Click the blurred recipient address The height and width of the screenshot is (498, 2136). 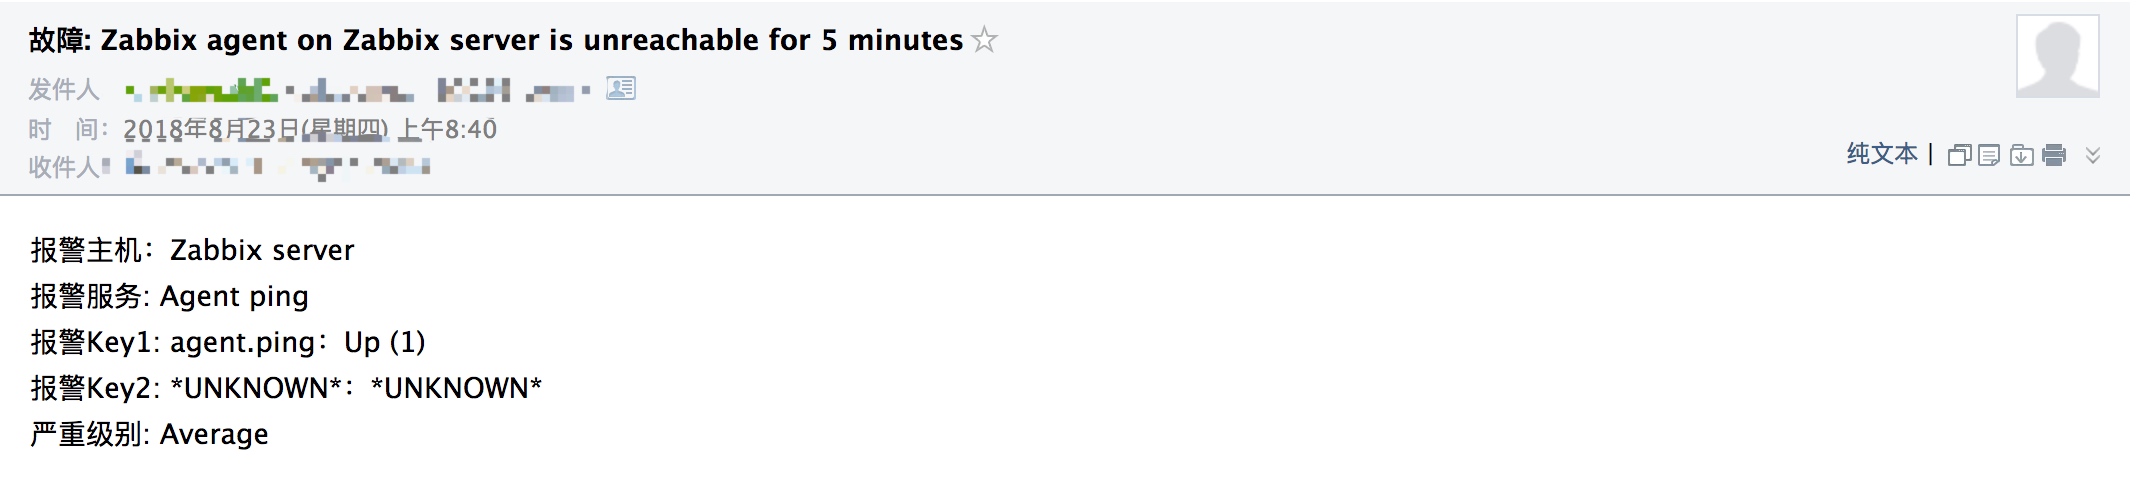278,166
